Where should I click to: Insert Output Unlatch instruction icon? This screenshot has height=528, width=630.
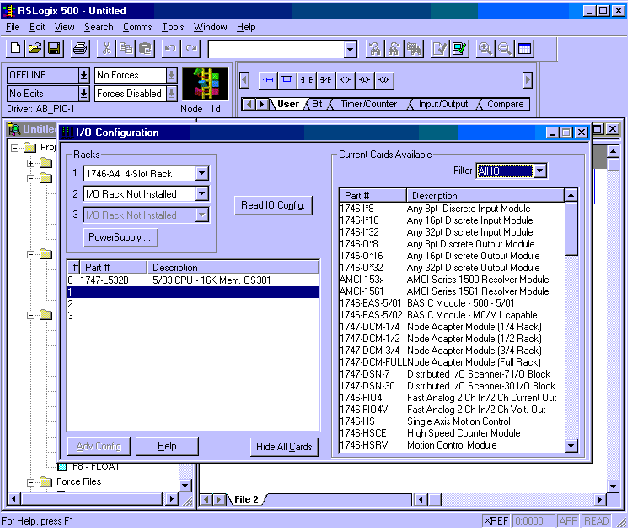(384, 80)
